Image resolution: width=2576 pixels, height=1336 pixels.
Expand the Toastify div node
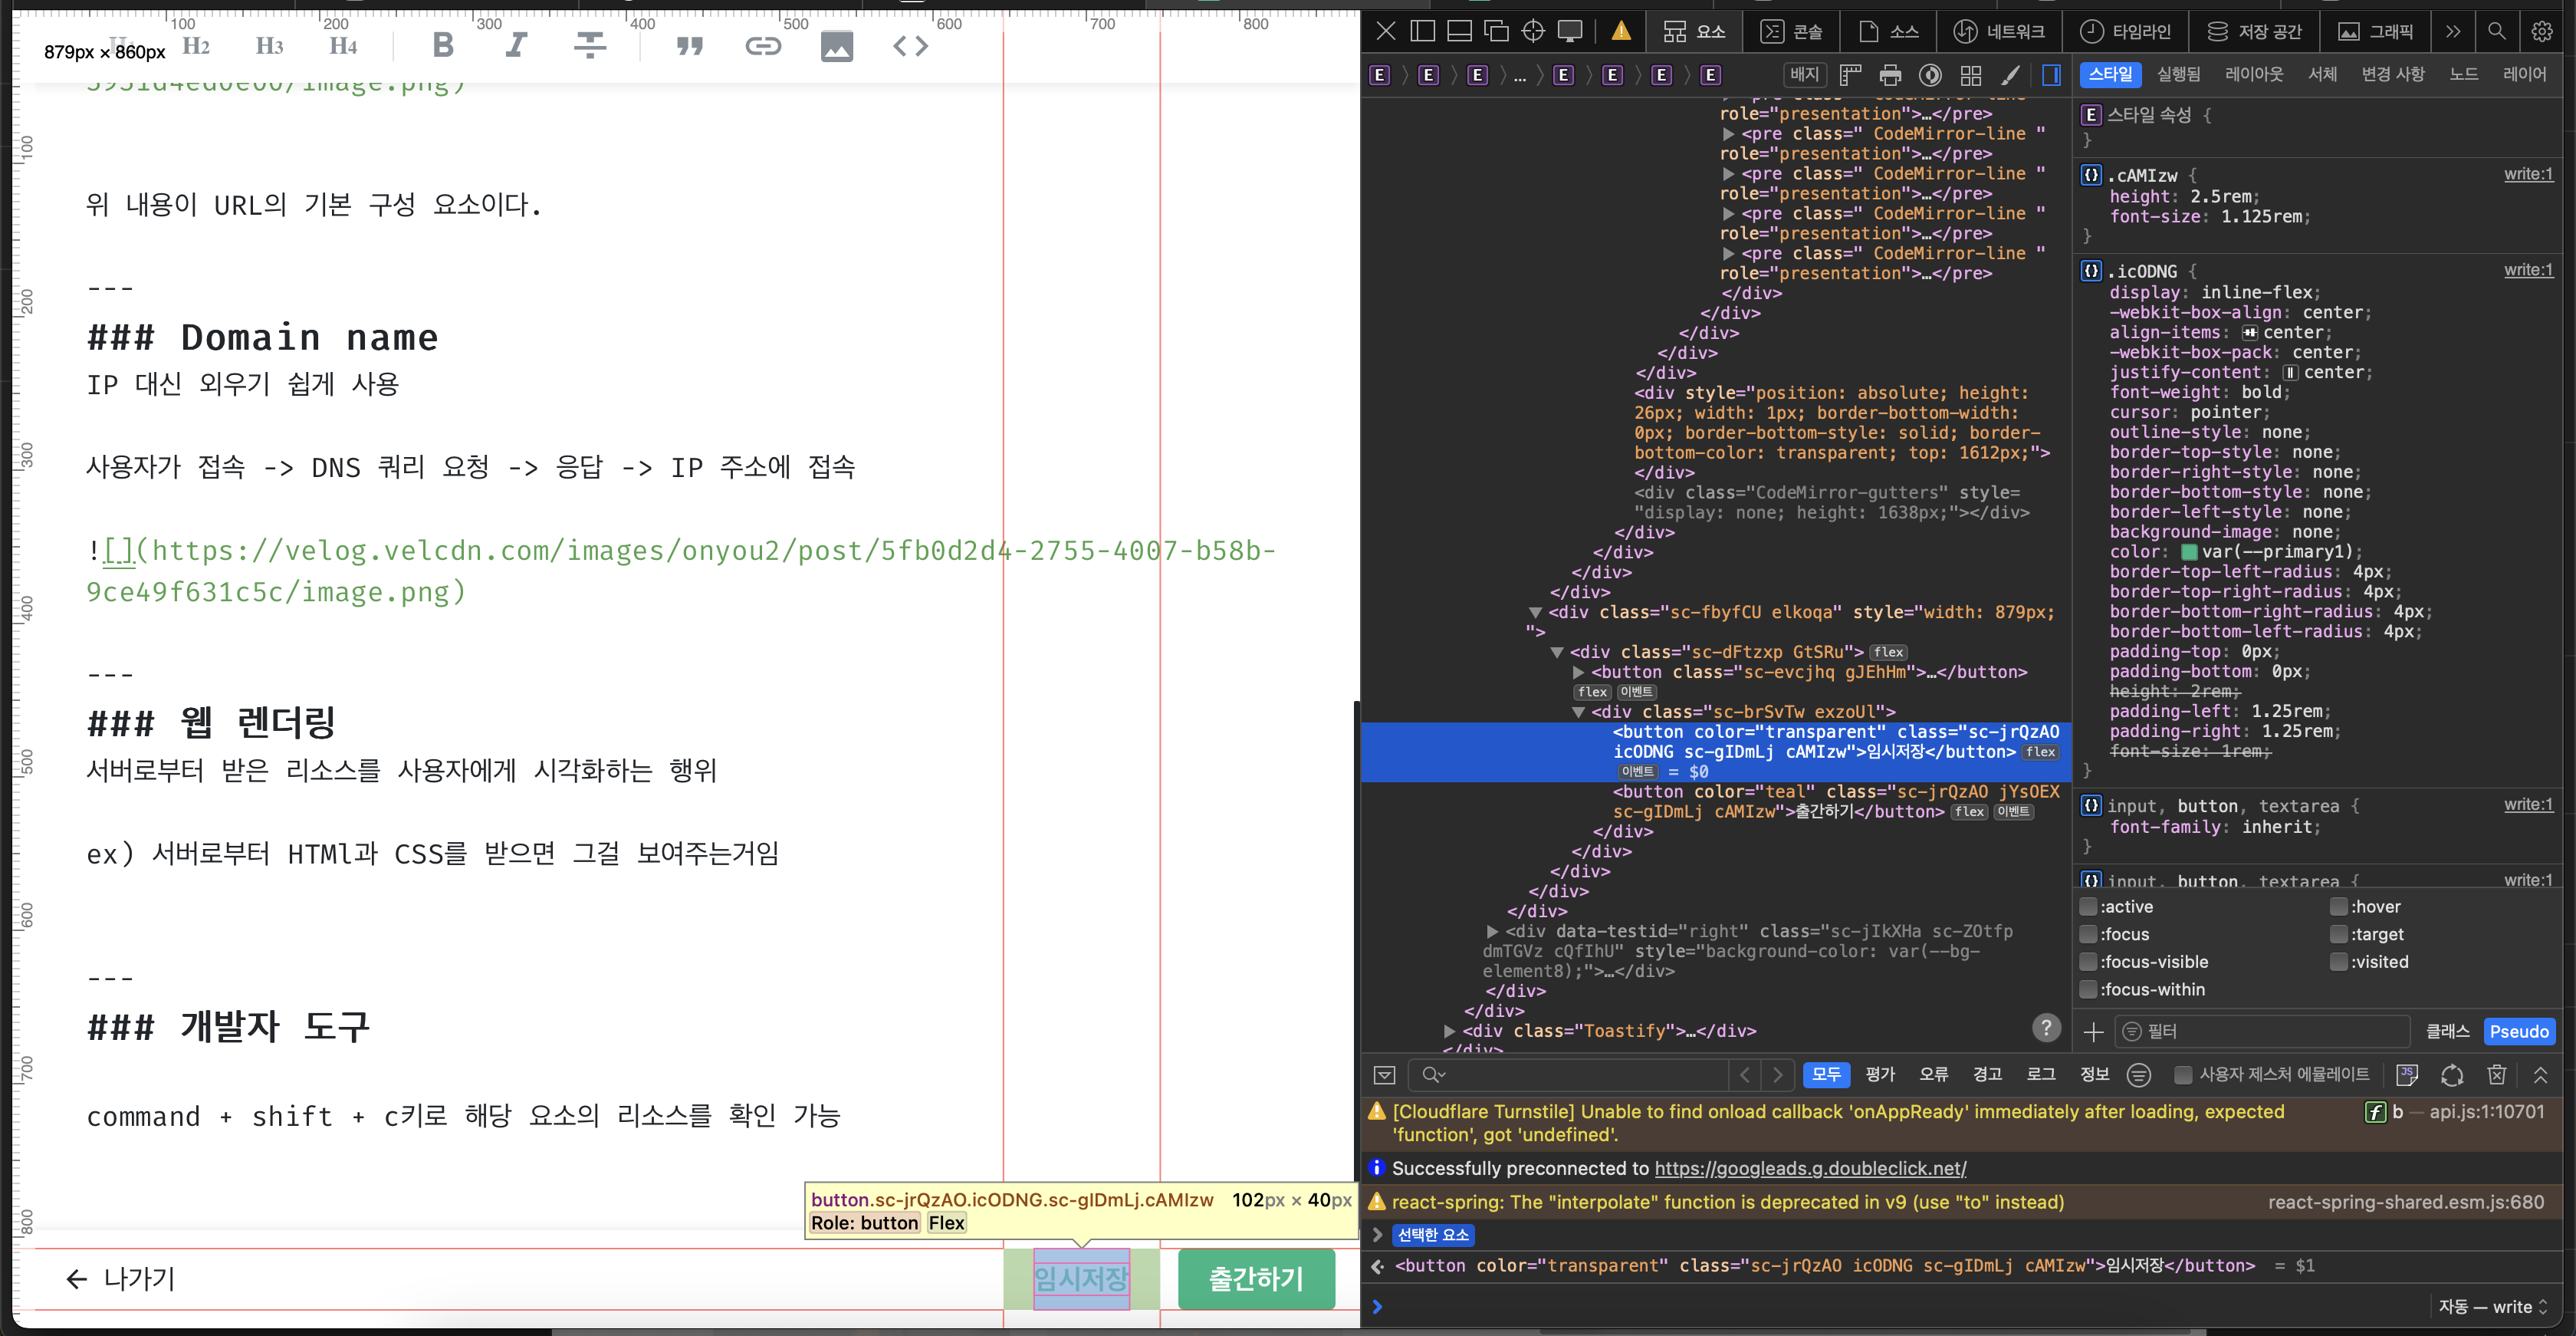(1450, 1031)
